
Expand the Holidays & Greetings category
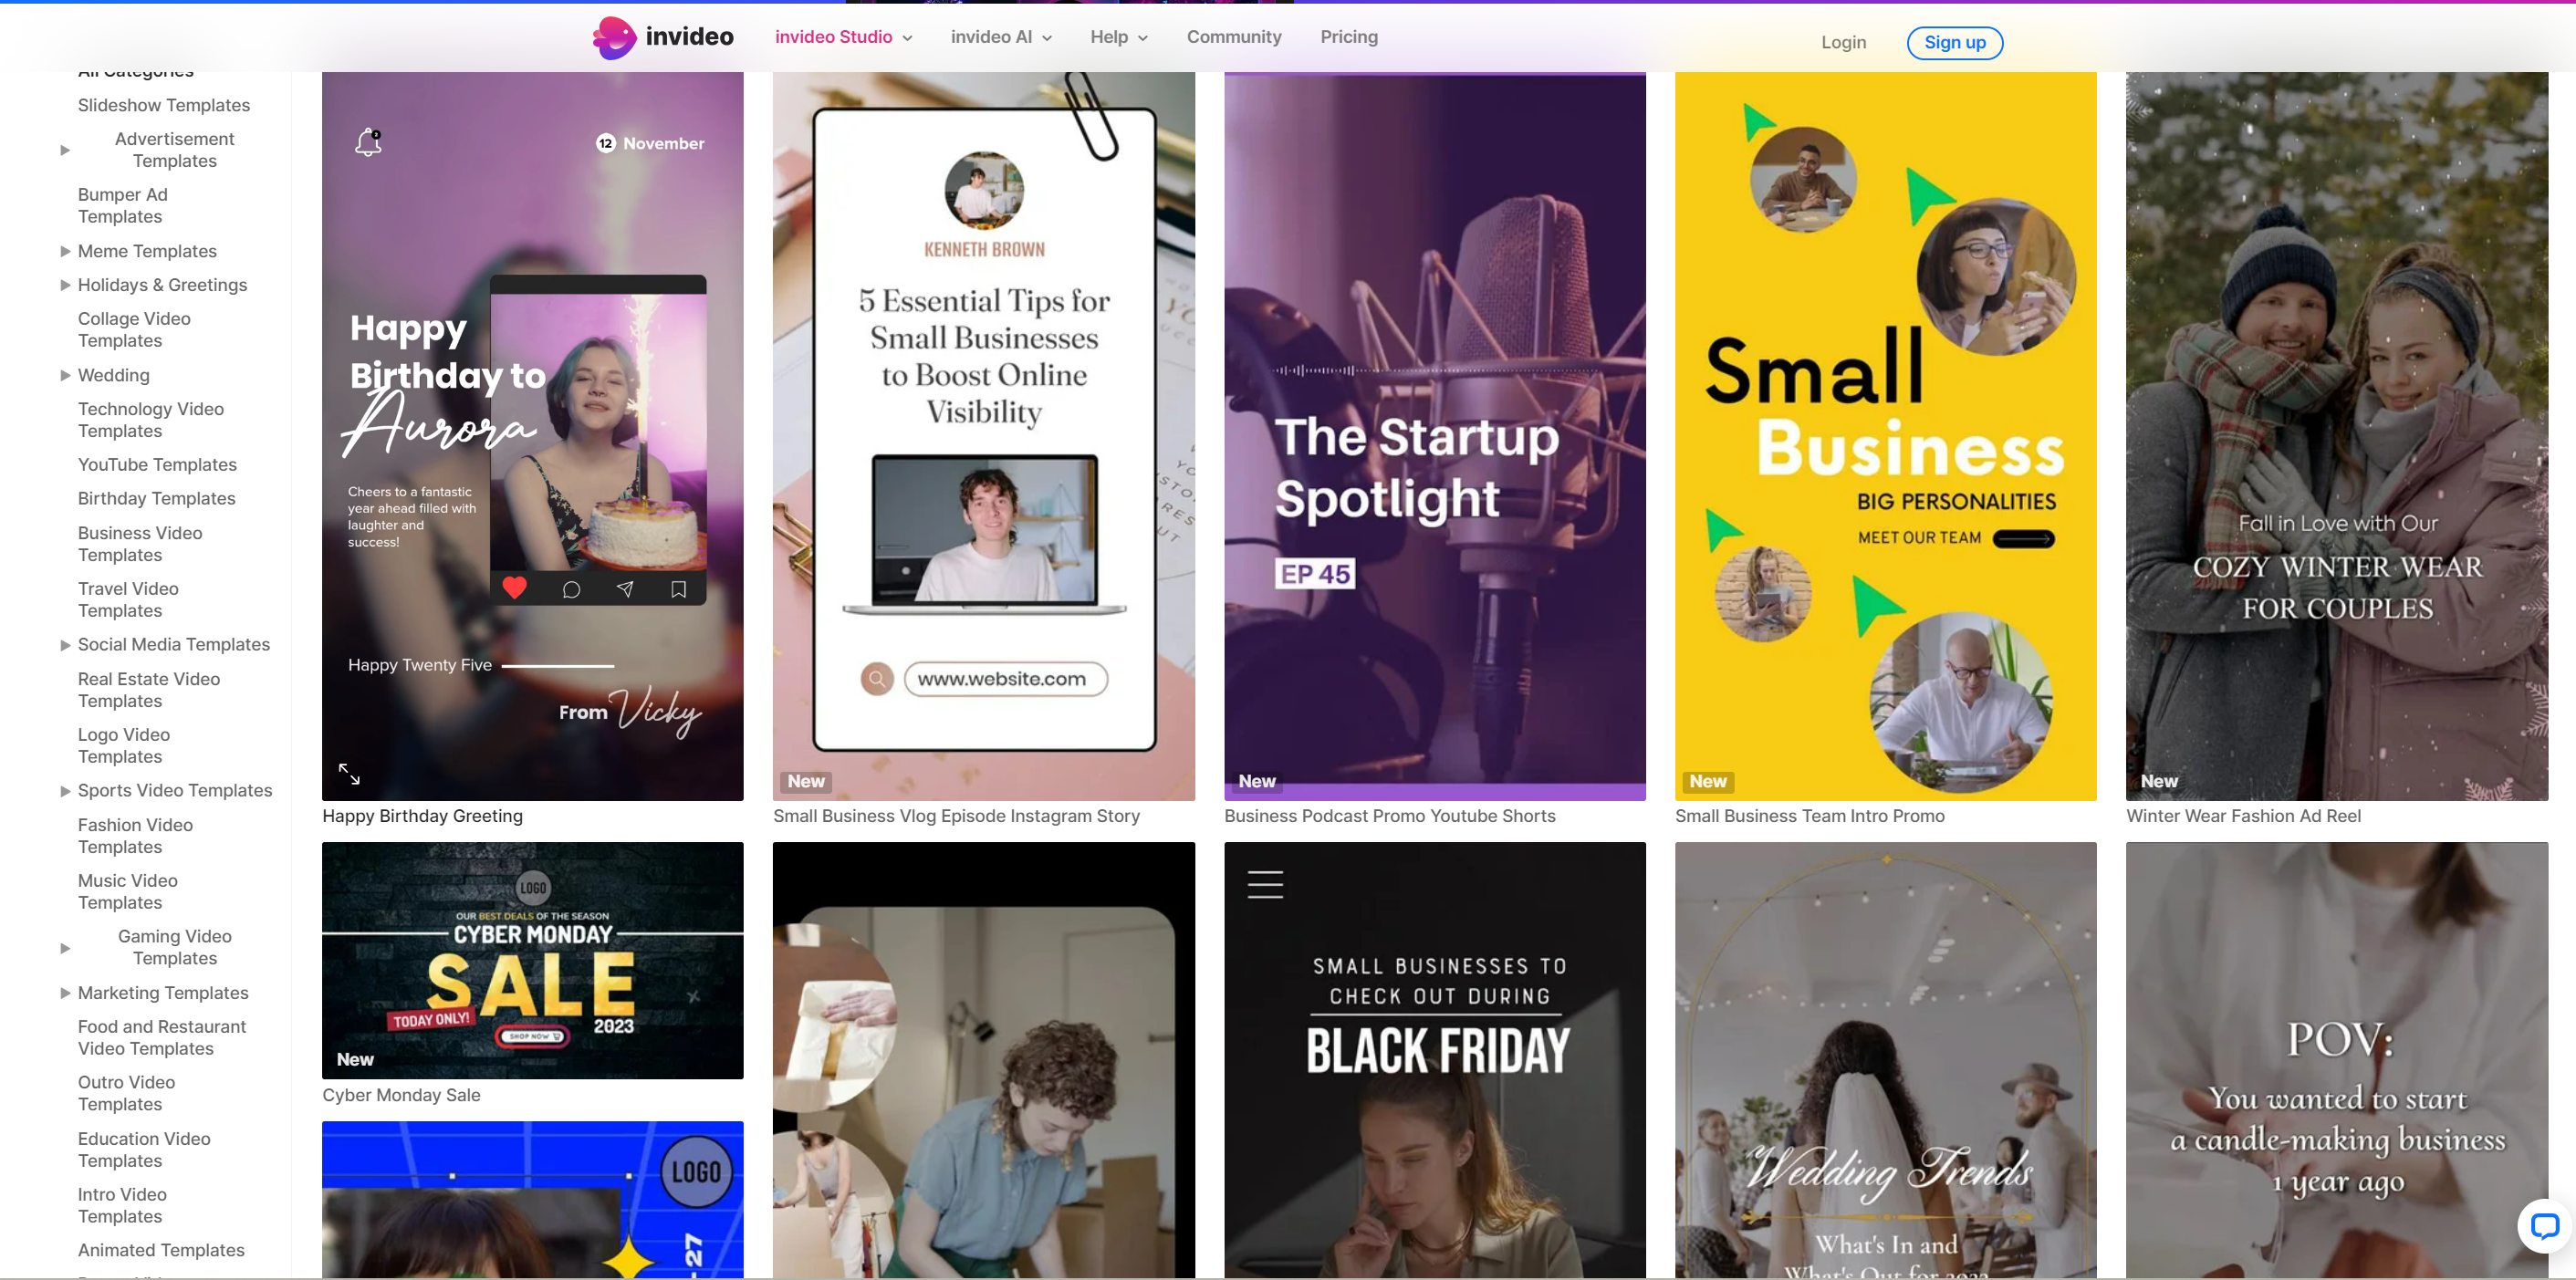tap(65, 285)
